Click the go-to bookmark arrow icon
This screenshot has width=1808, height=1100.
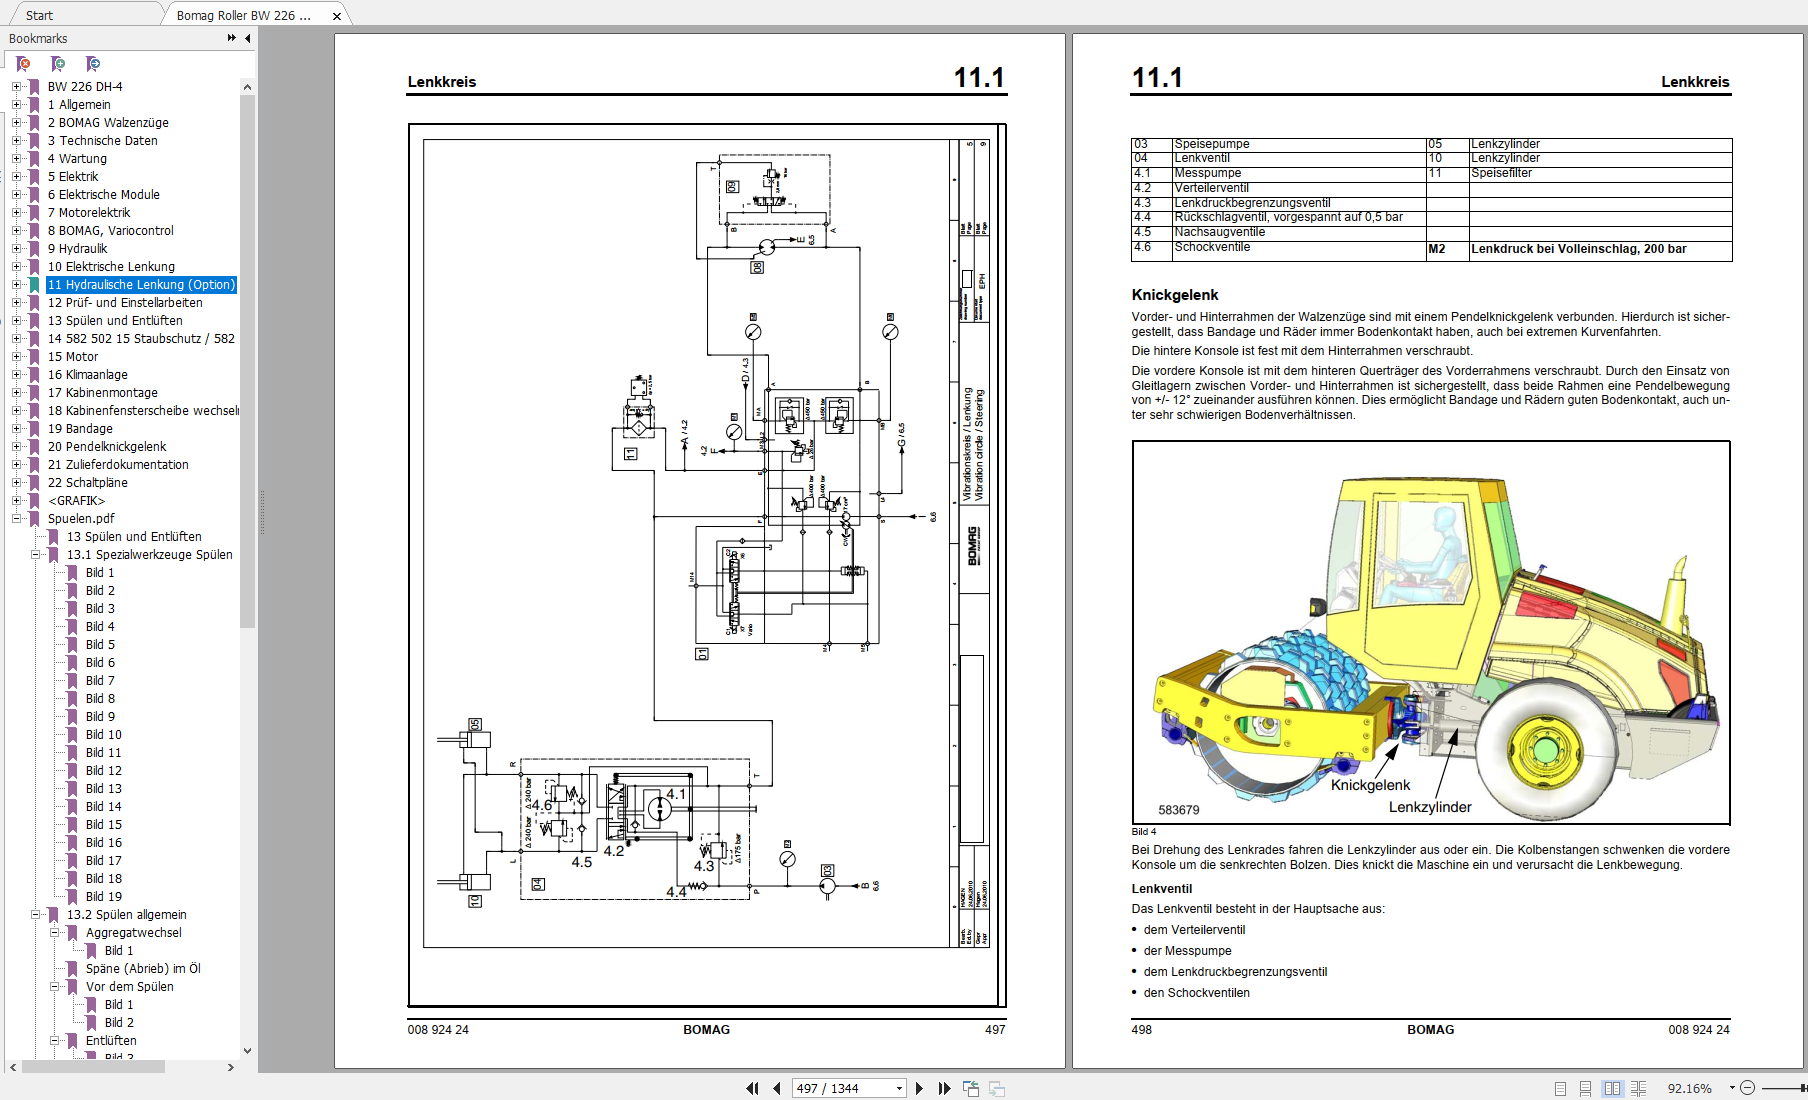pyautogui.click(x=93, y=64)
